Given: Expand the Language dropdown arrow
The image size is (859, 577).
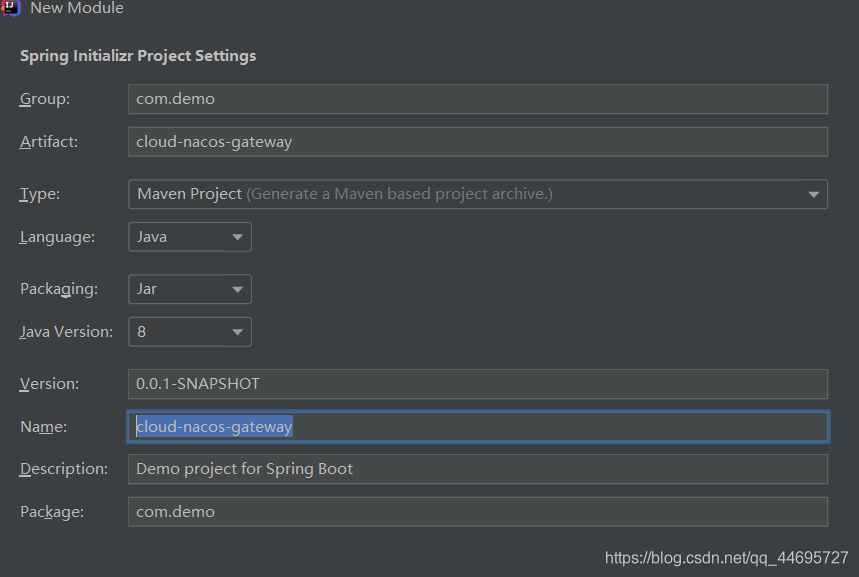Looking at the screenshot, I should [x=238, y=237].
